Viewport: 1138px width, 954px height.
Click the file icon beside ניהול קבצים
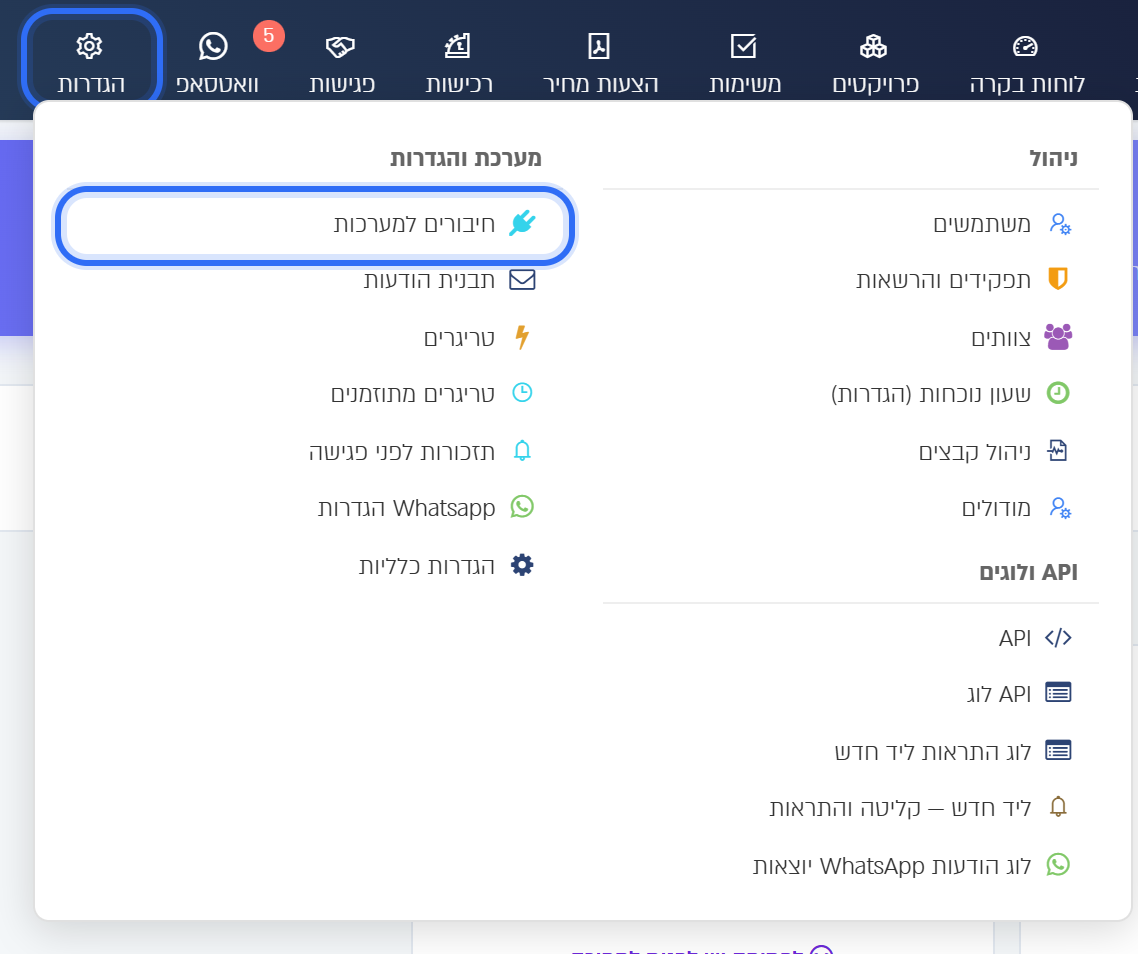1057,451
